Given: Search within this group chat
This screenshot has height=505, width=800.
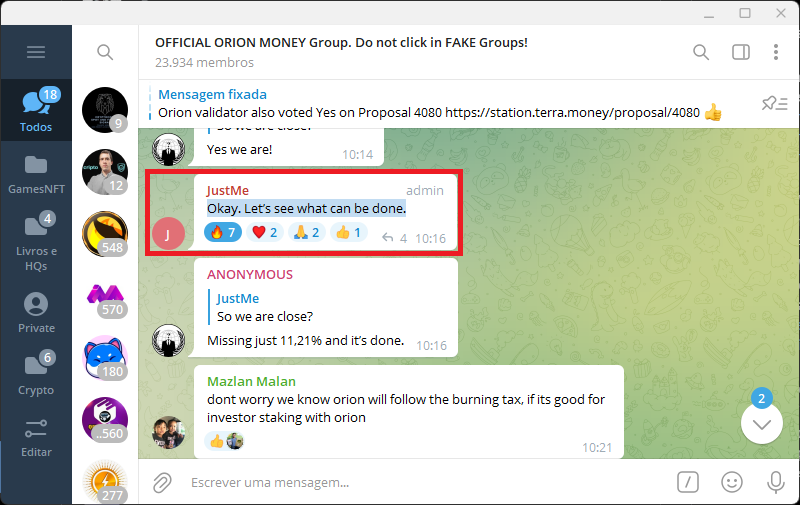Looking at the screenshot, I should click(701, 52).
